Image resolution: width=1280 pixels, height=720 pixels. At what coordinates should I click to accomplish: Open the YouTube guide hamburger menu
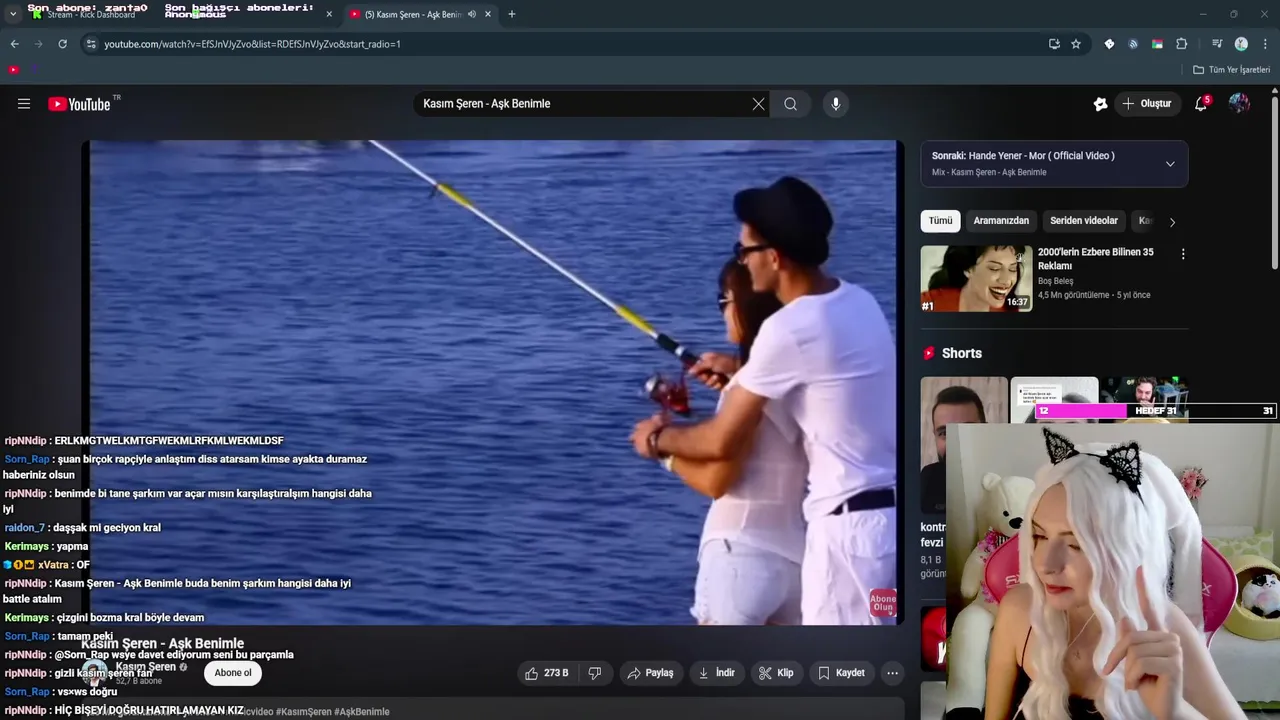(24, 104)
